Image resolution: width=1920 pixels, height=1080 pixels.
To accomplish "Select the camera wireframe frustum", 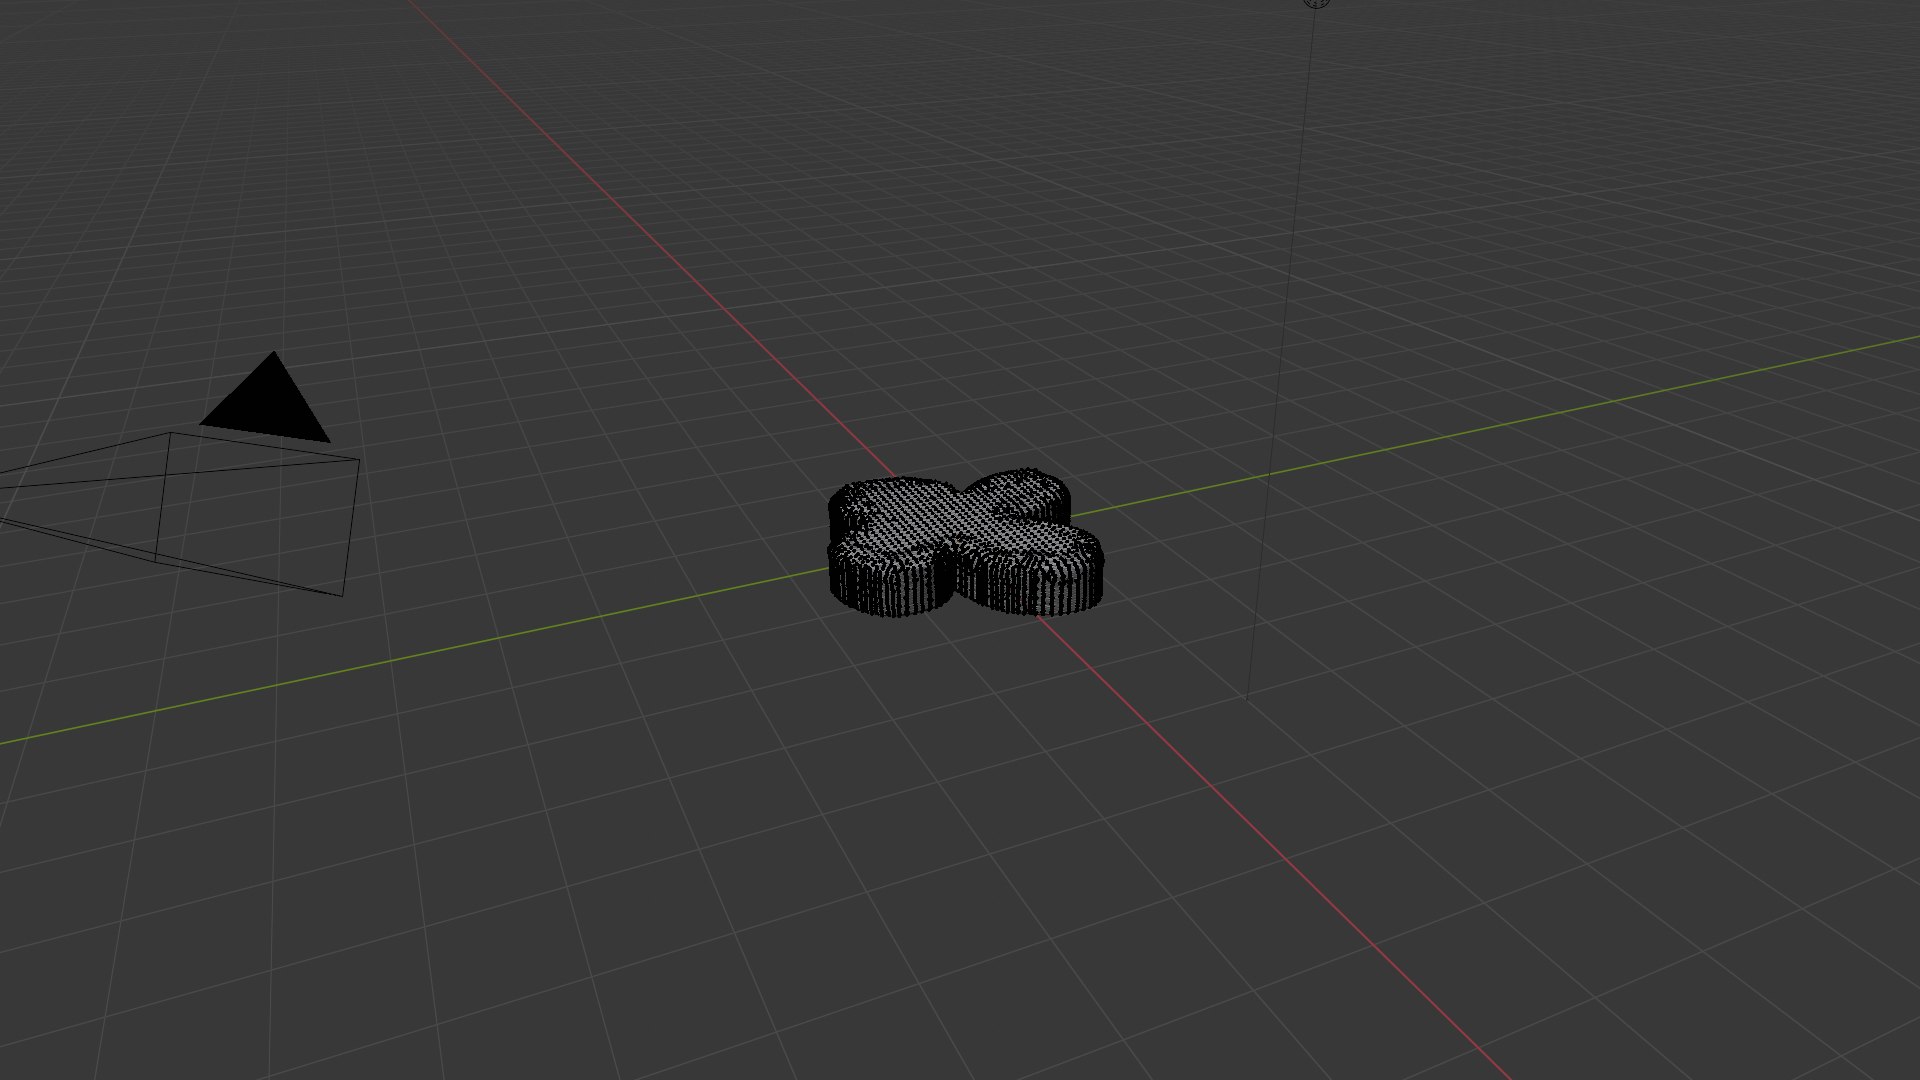I will click(x=180, y=514).
